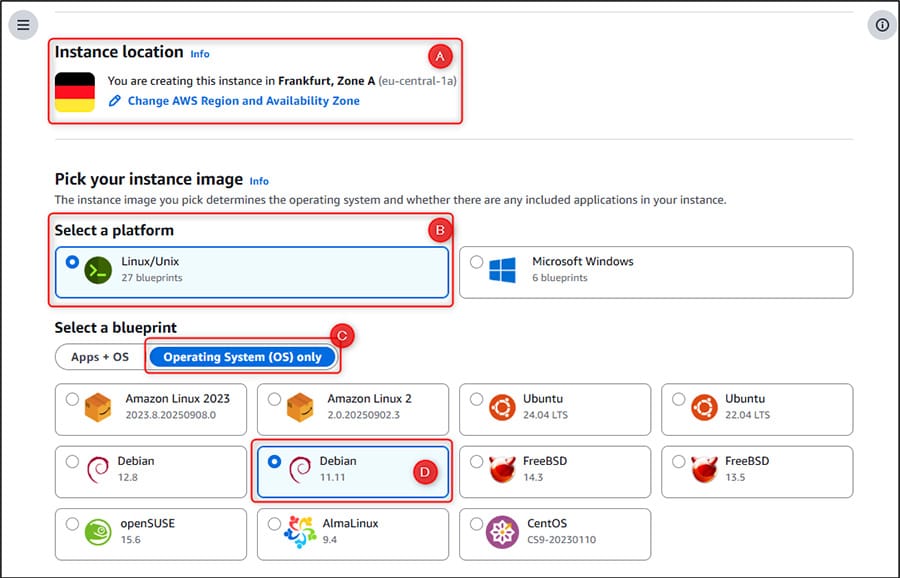Click the FreeBSD 14.3 logo
900x578 pixels.
coord(502,469)
